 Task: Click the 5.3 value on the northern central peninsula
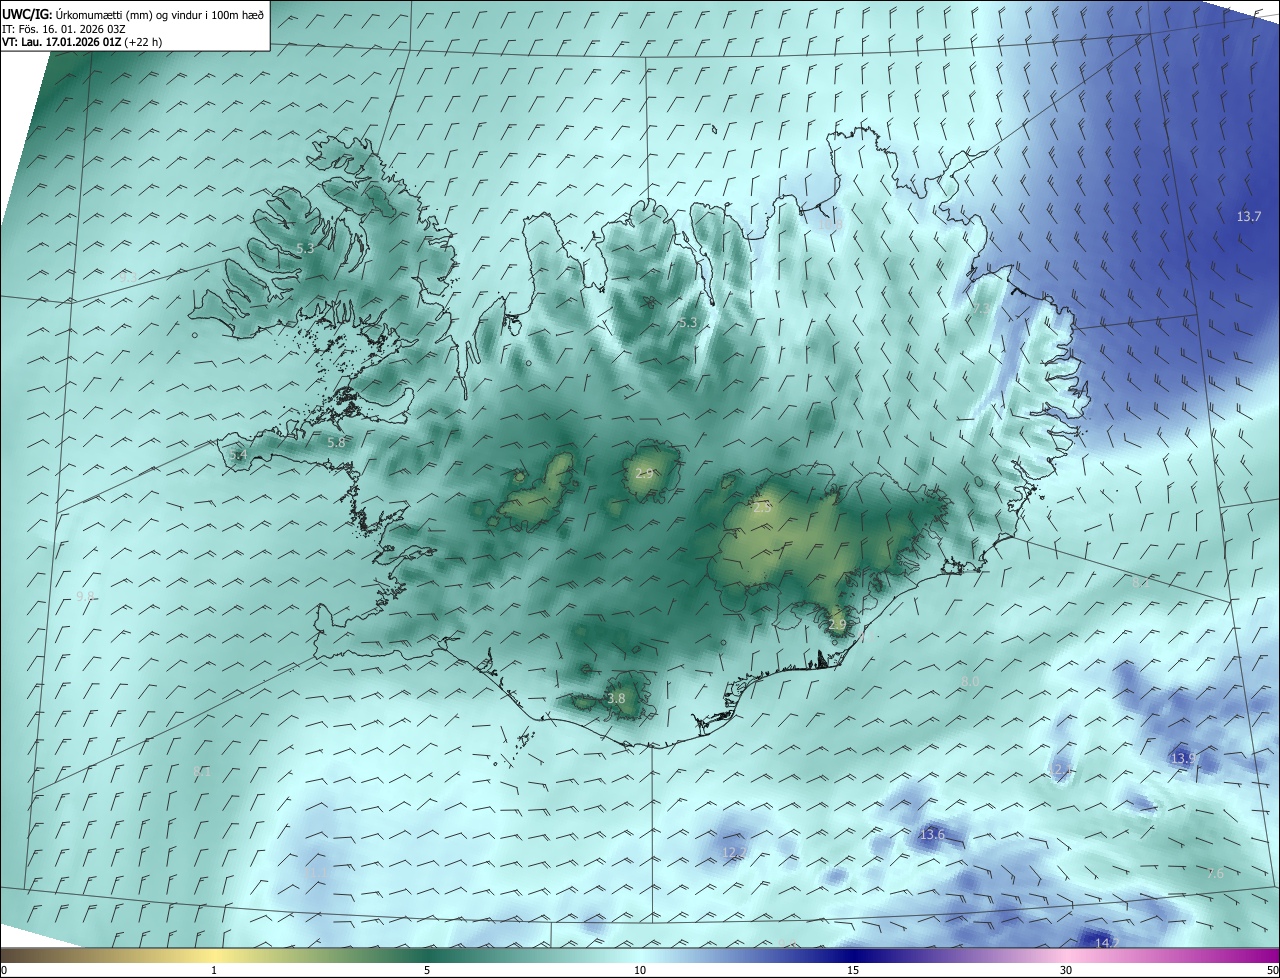tap(687, 322)
